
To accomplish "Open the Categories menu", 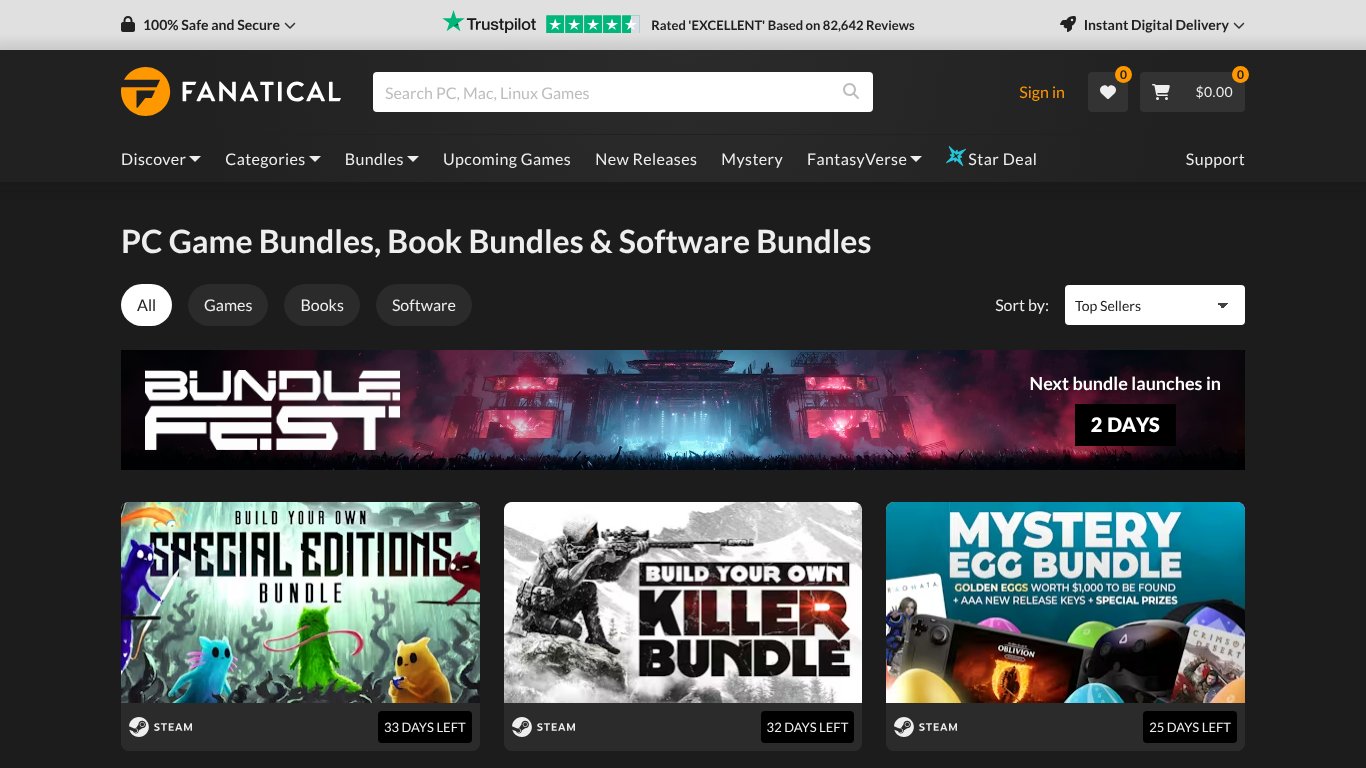I will [273, 159].
